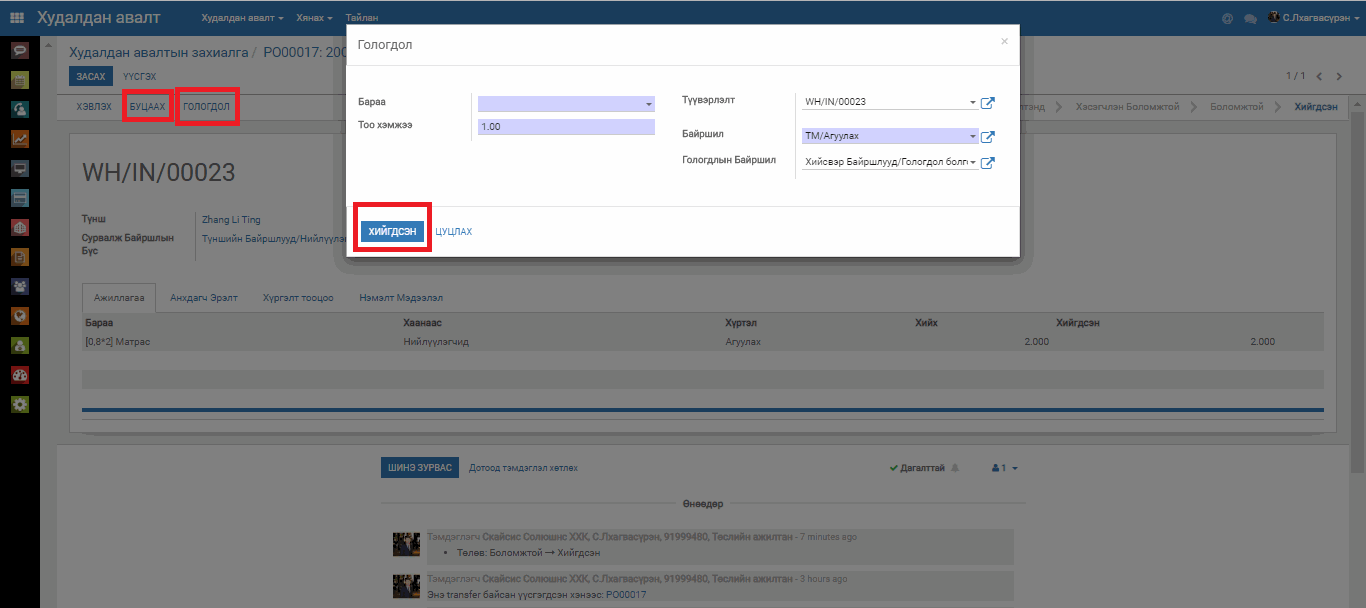Open external link for Түүвэрлэлт WH/IN/00023

tap(987, 103)
